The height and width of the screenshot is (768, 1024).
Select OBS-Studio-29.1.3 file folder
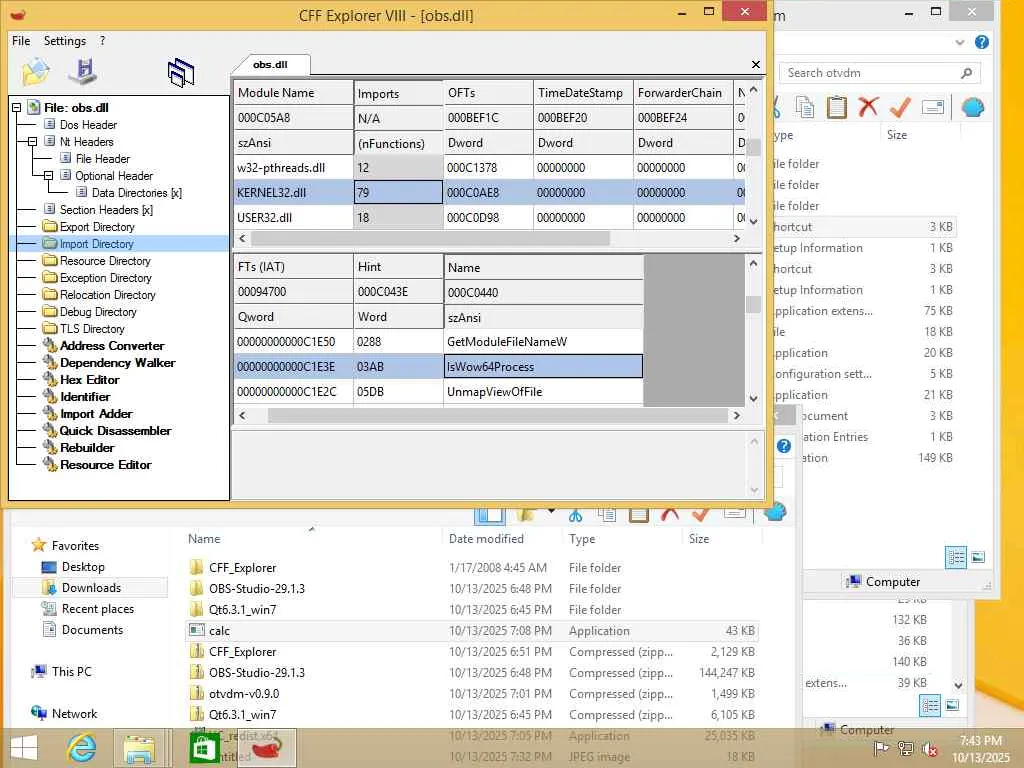click(x=472, y=588)
